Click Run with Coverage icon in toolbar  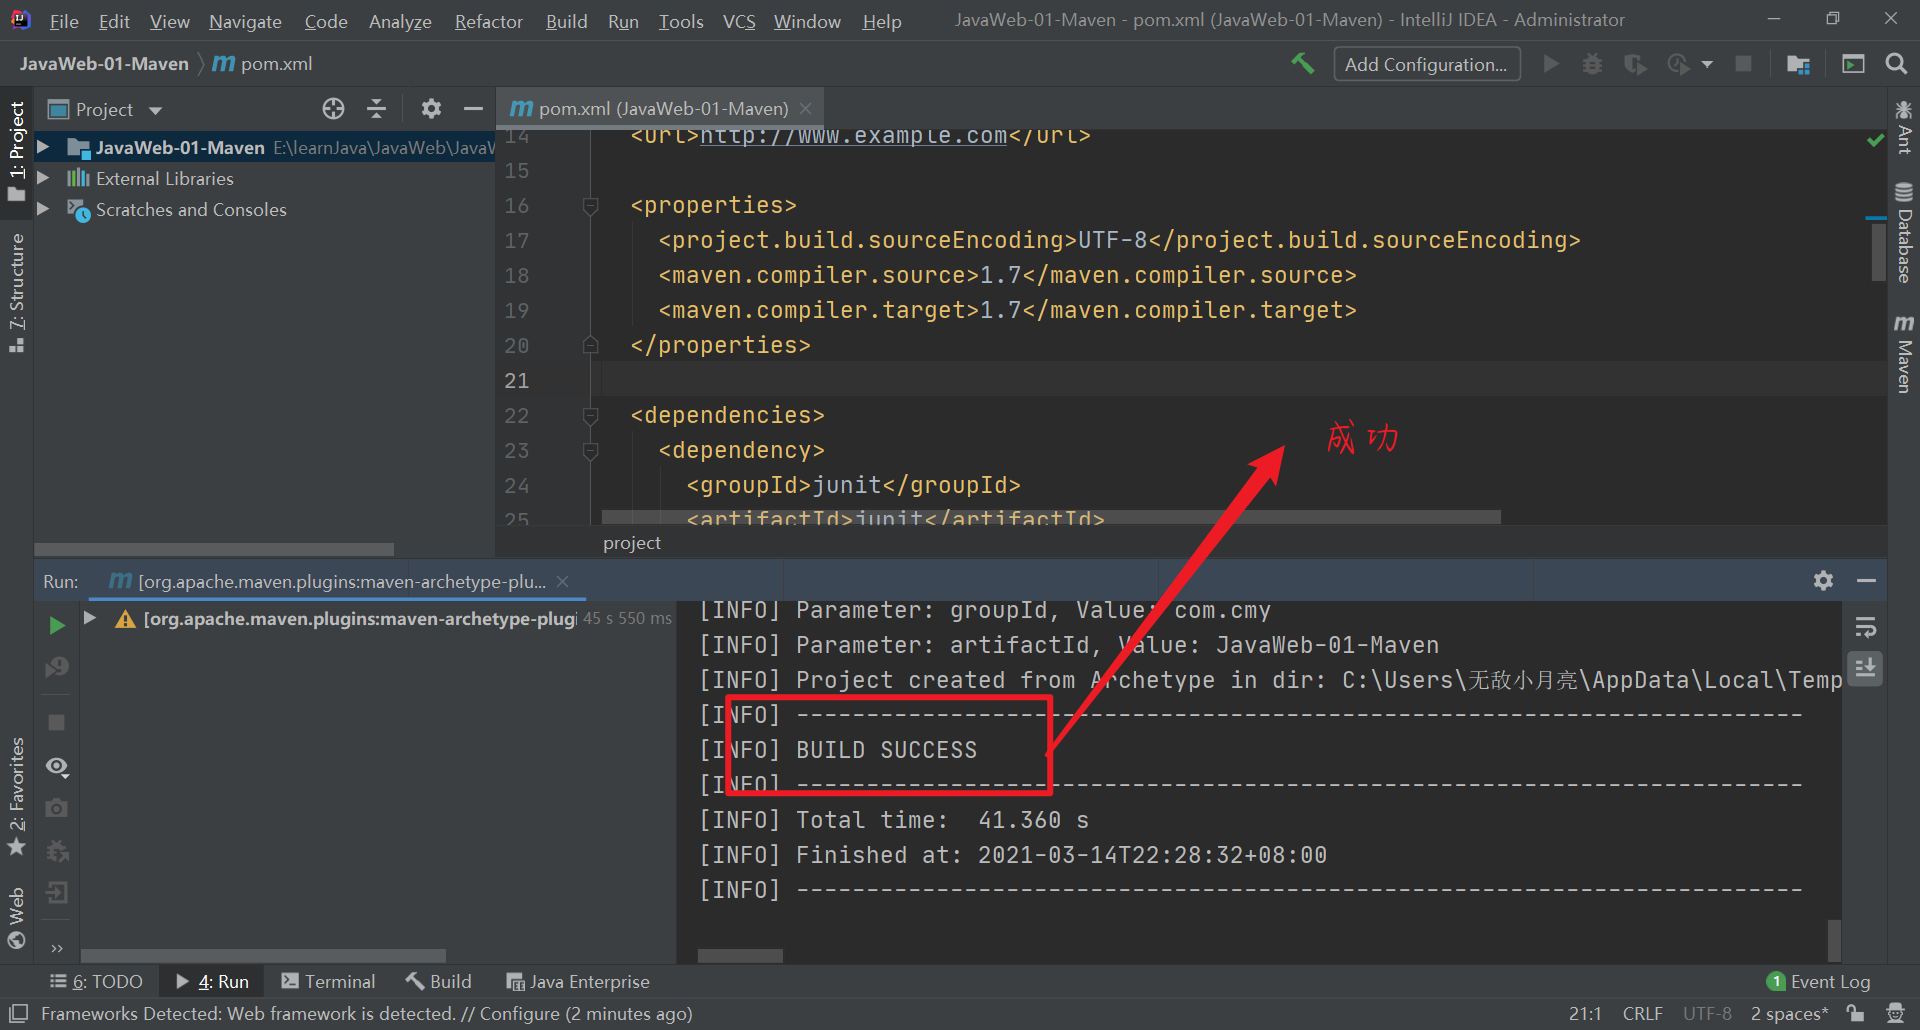pyautogui.click(x=1635, y=64)
